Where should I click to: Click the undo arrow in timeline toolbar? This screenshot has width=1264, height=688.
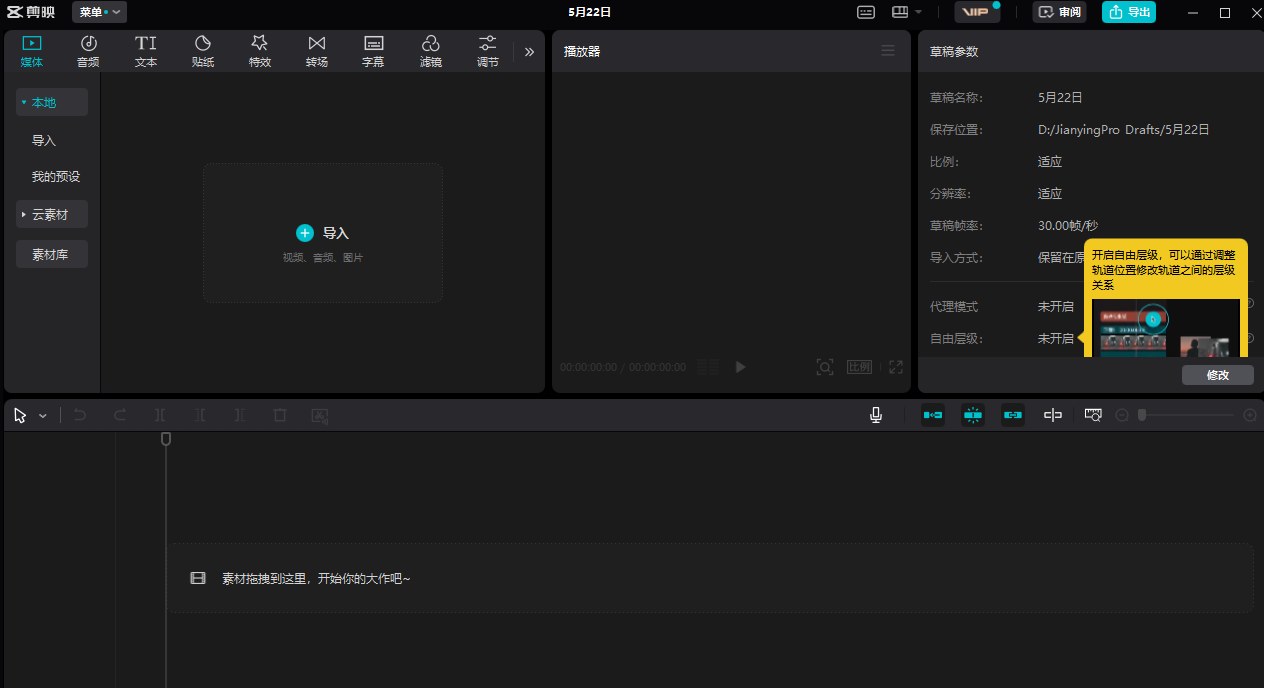[80, 415]
